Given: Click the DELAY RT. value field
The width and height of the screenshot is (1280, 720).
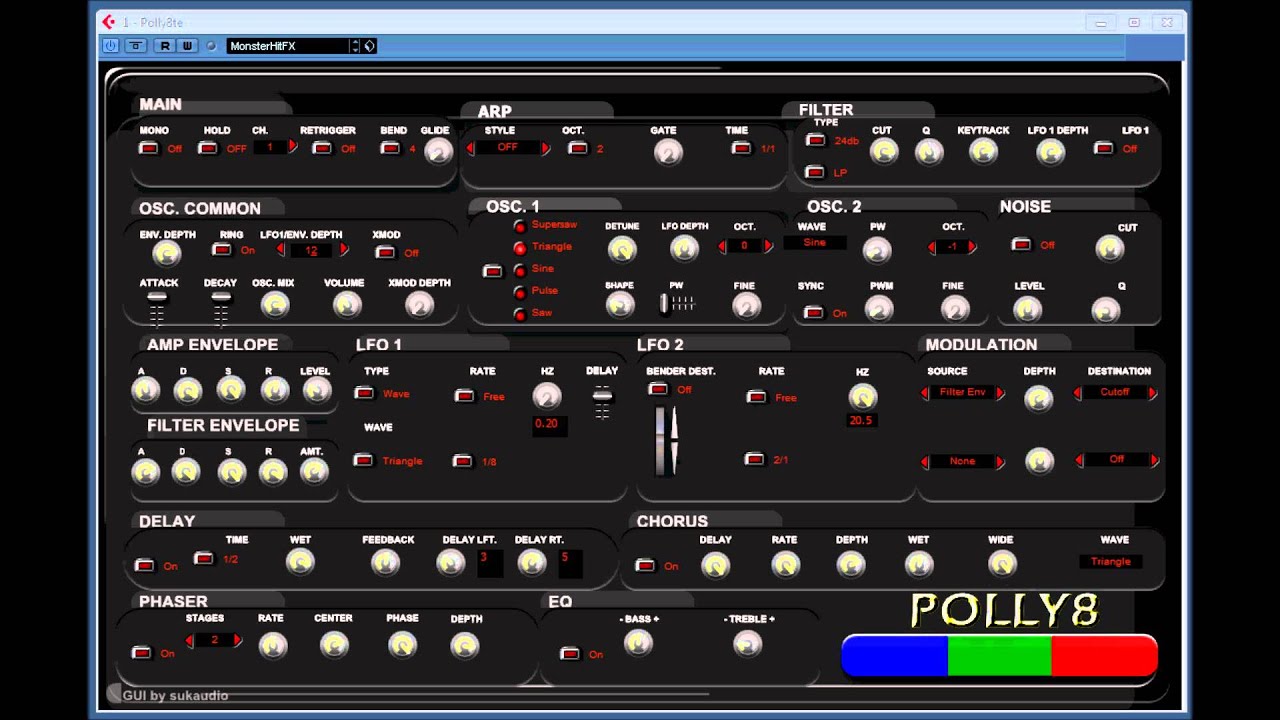Looking at the screenshot, I should coord(570,563).
